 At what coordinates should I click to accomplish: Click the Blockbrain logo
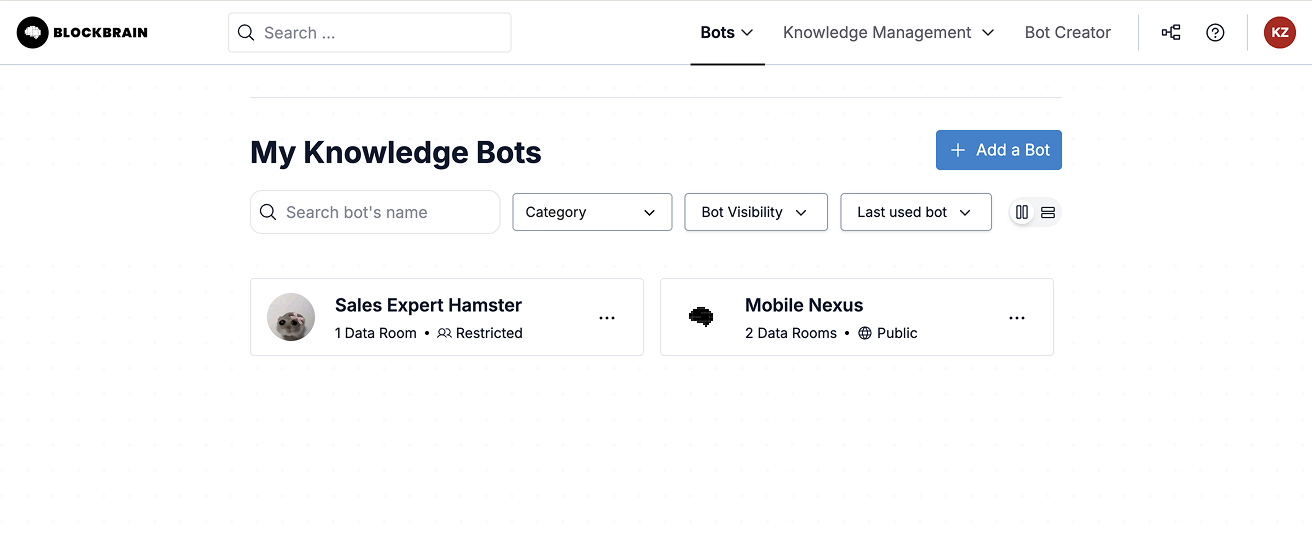(x=82, y=33)
